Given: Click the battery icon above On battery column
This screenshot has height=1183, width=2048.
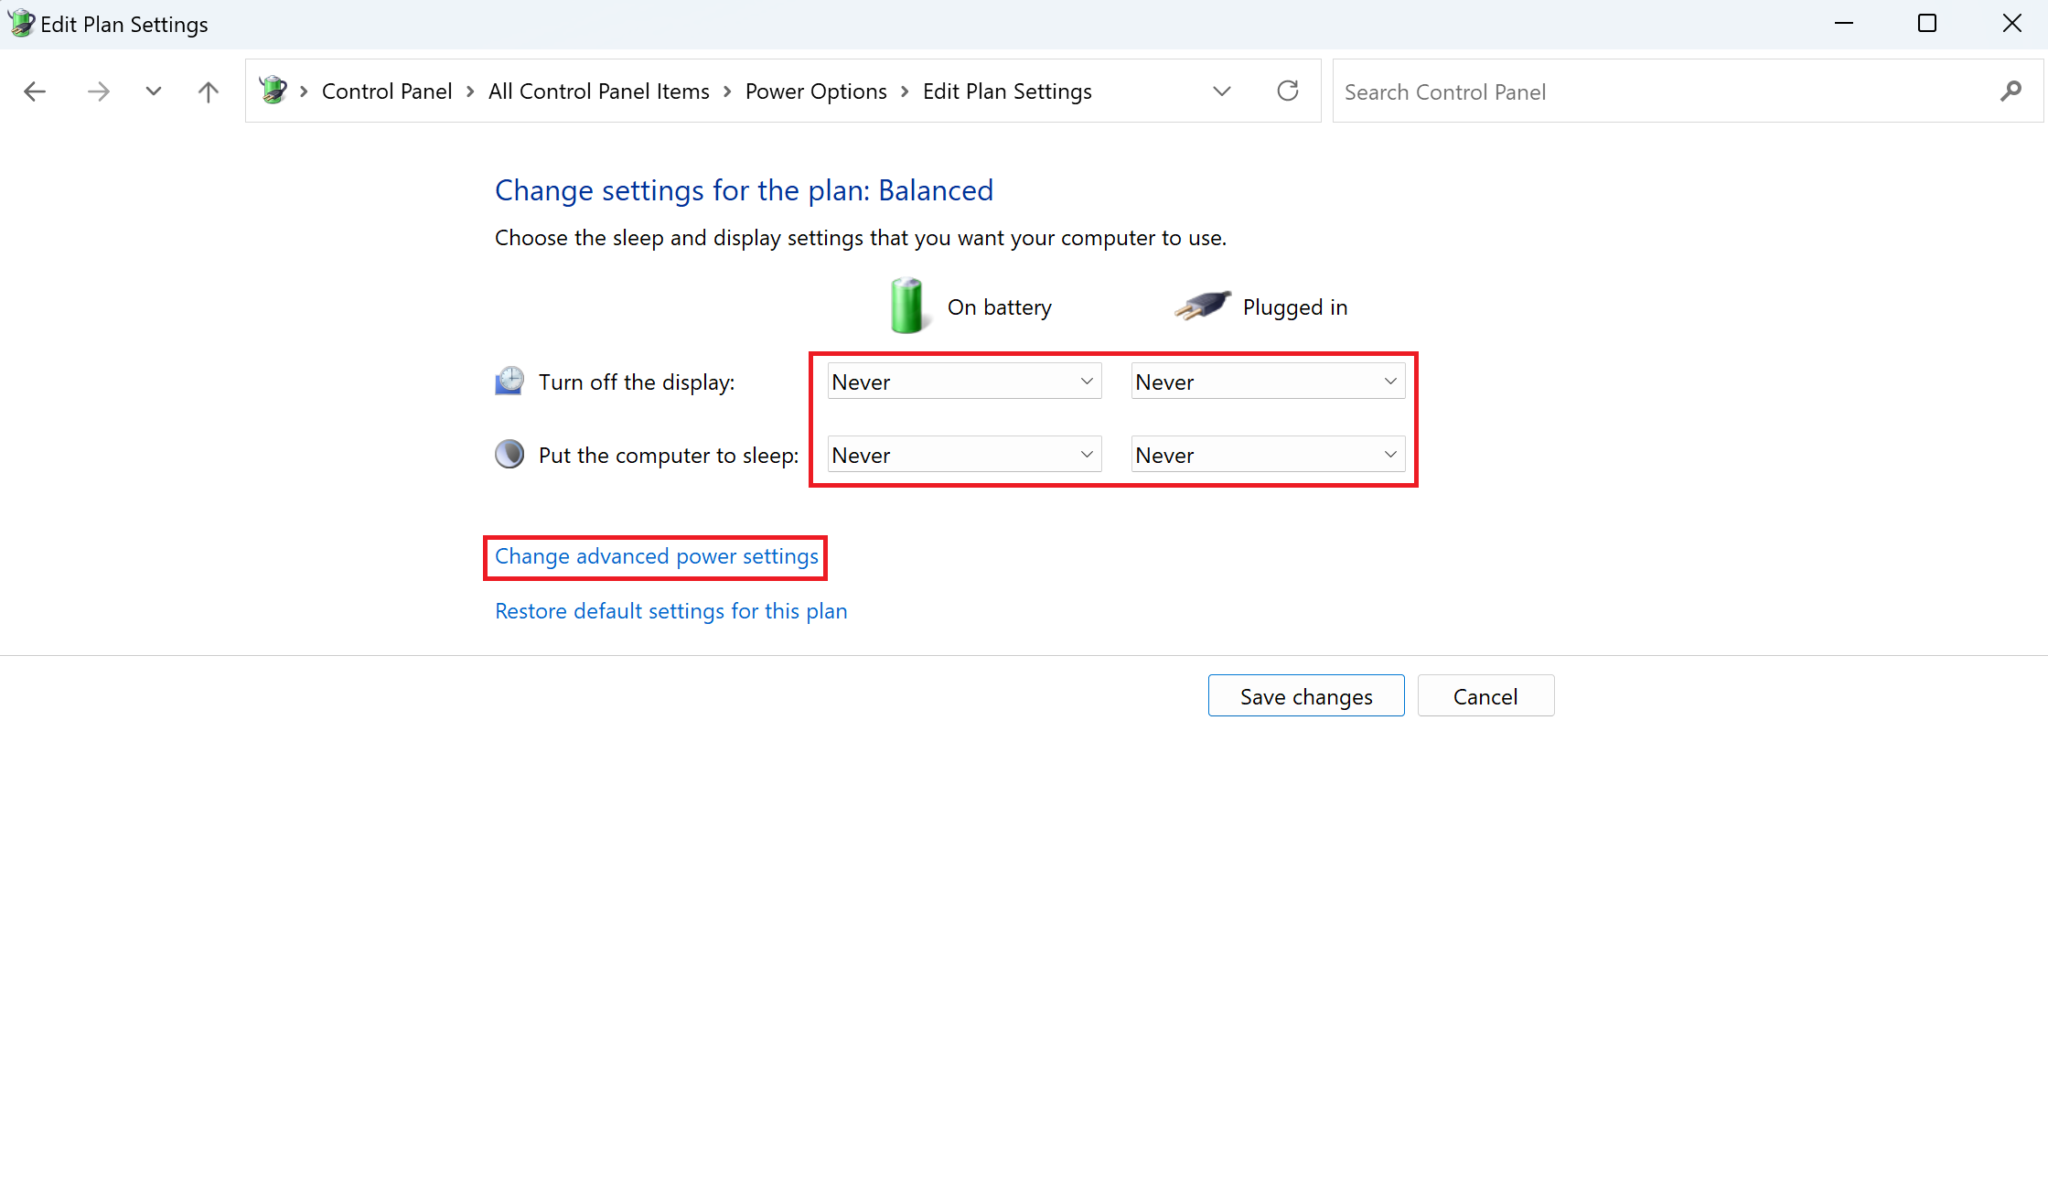Looking at the screenshot, I should coord(906,305).
